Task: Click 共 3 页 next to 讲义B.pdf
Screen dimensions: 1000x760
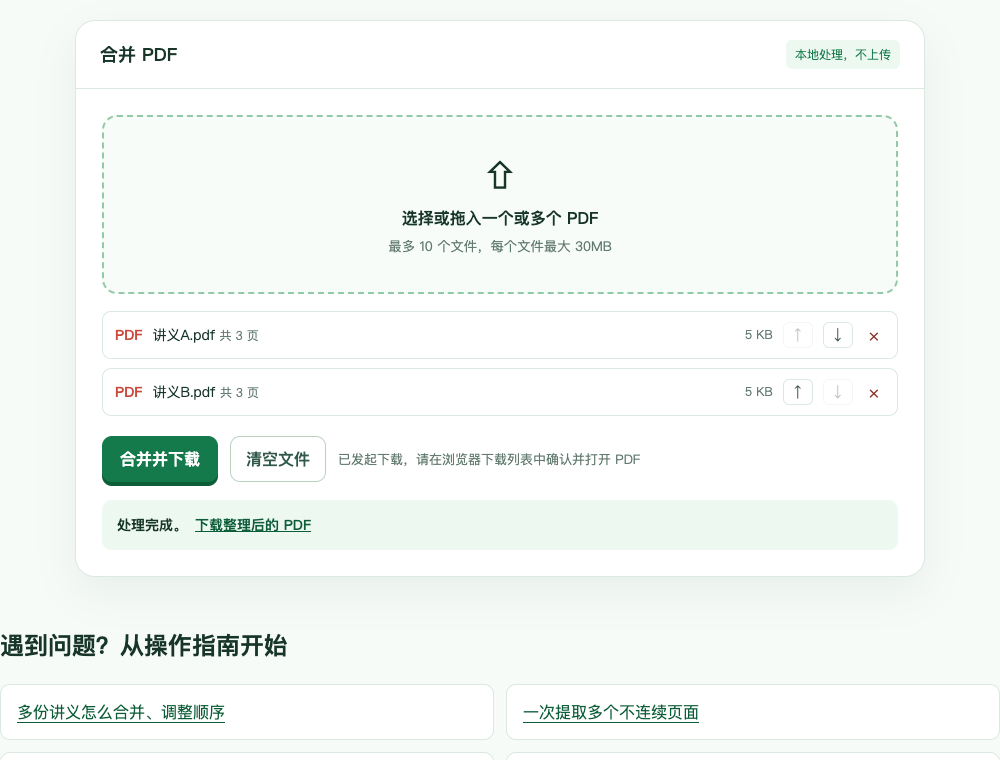Action: pos(239,393)
